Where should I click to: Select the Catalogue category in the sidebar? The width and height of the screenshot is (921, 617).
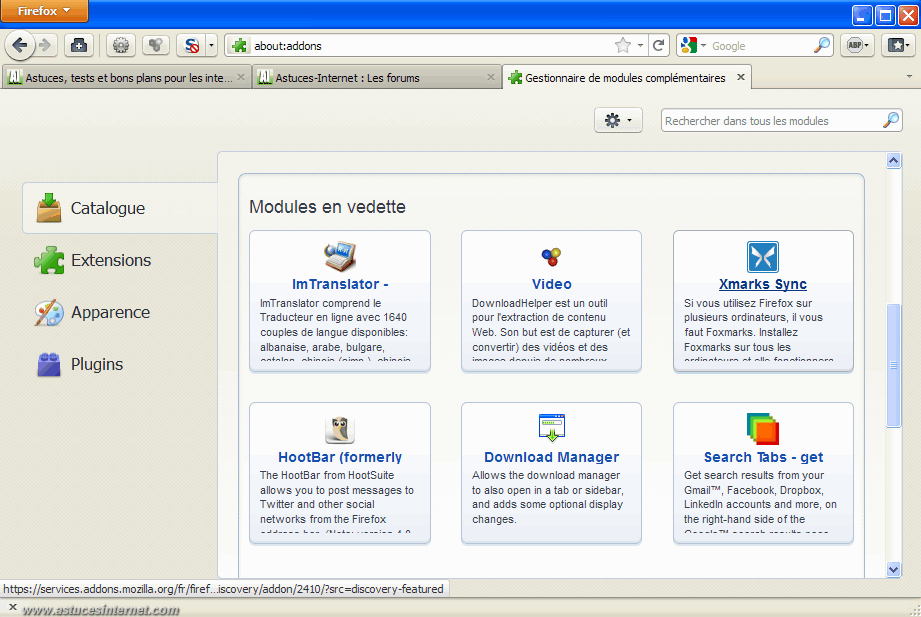coord(120,208)
